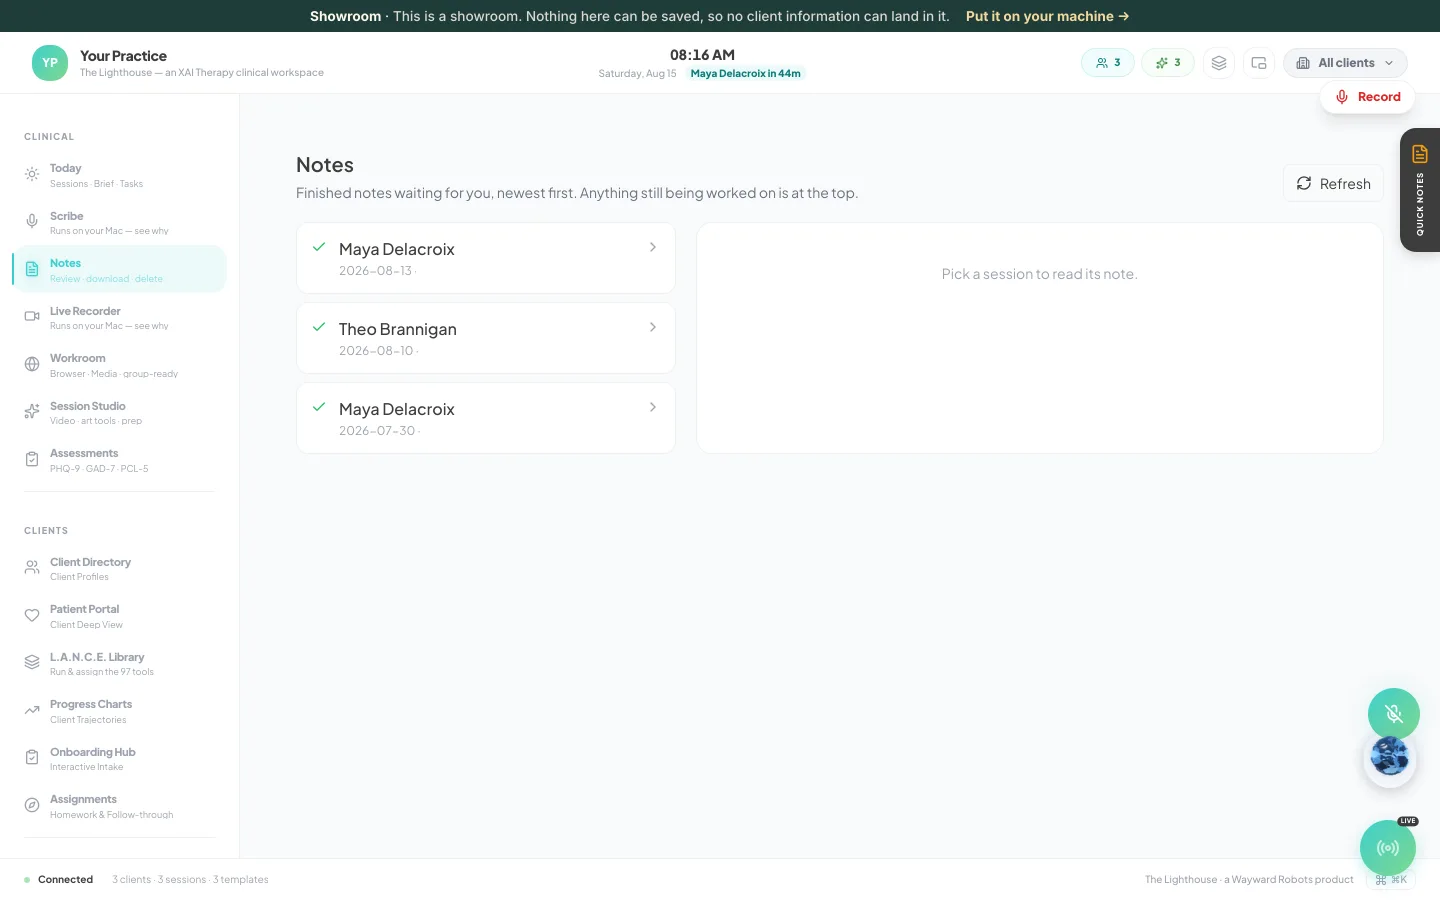Expand chevron on Maya Delacroix 2026-07-30 row
This screenshot has height=900, width=1440.
point(653,407)
